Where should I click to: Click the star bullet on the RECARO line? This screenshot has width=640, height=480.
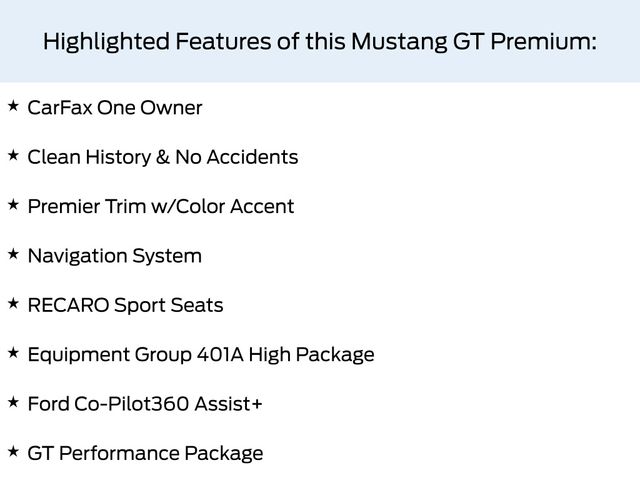tap(13, 303)
